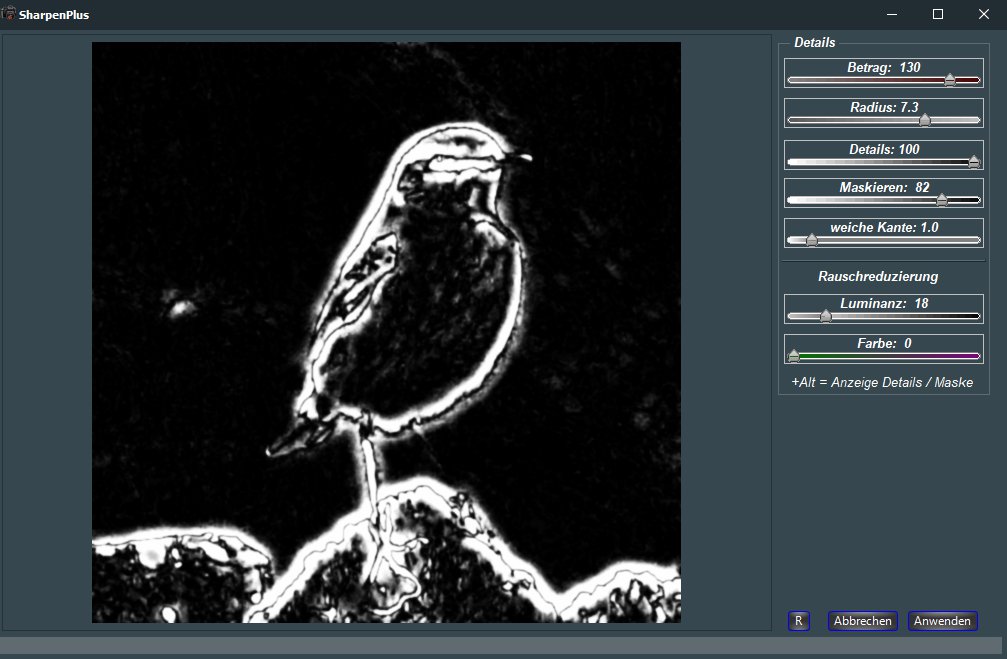Screen dimensions: 1007x659
Task: Click the Maskieren slider handle
Action: 941,200
